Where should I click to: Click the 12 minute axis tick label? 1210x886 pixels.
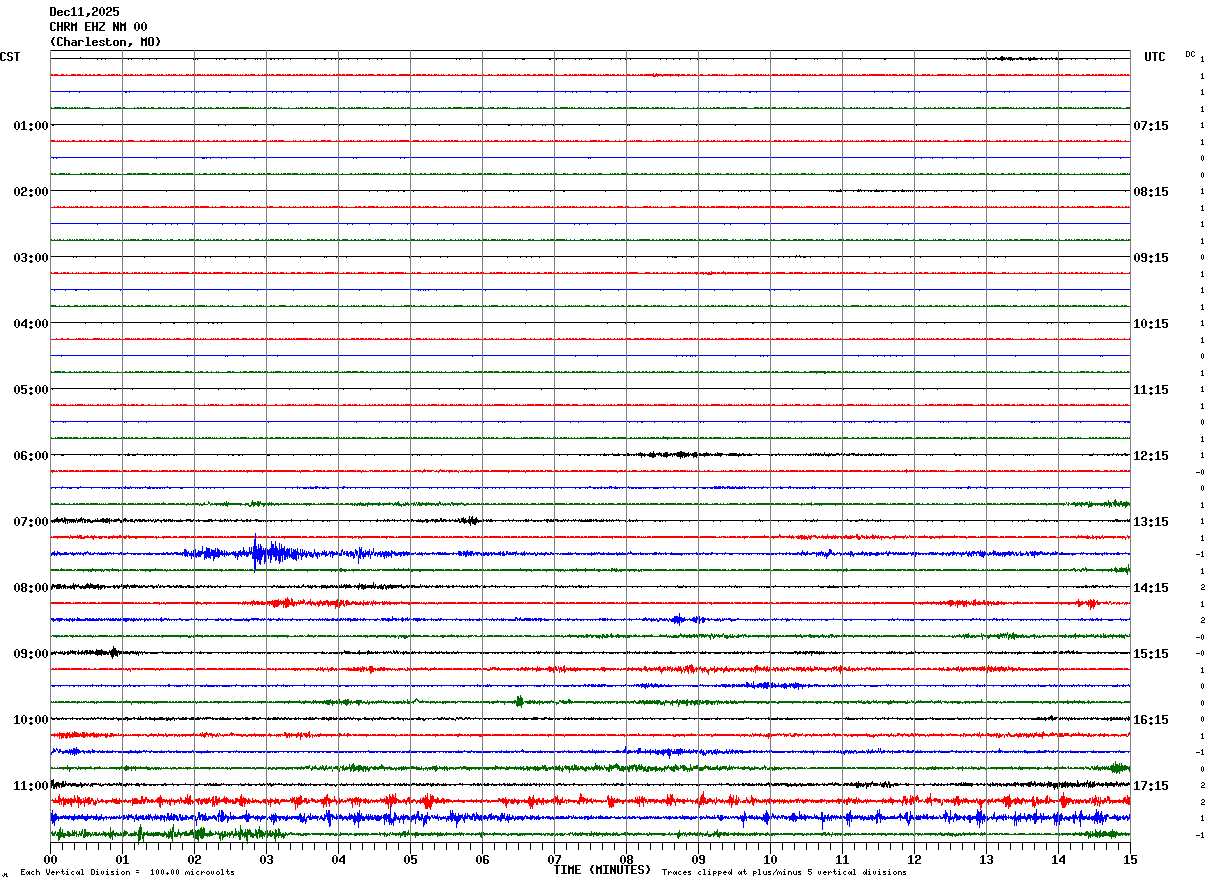[x=915, y=859]
